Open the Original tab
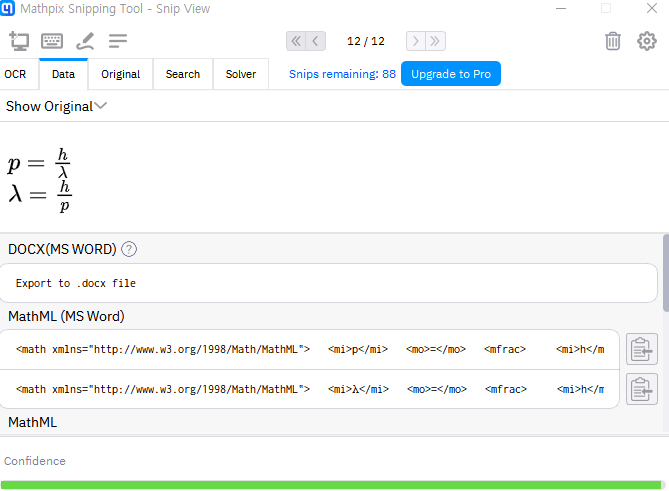Viewport: 669px width, 491px height. [x=120, y=74]
